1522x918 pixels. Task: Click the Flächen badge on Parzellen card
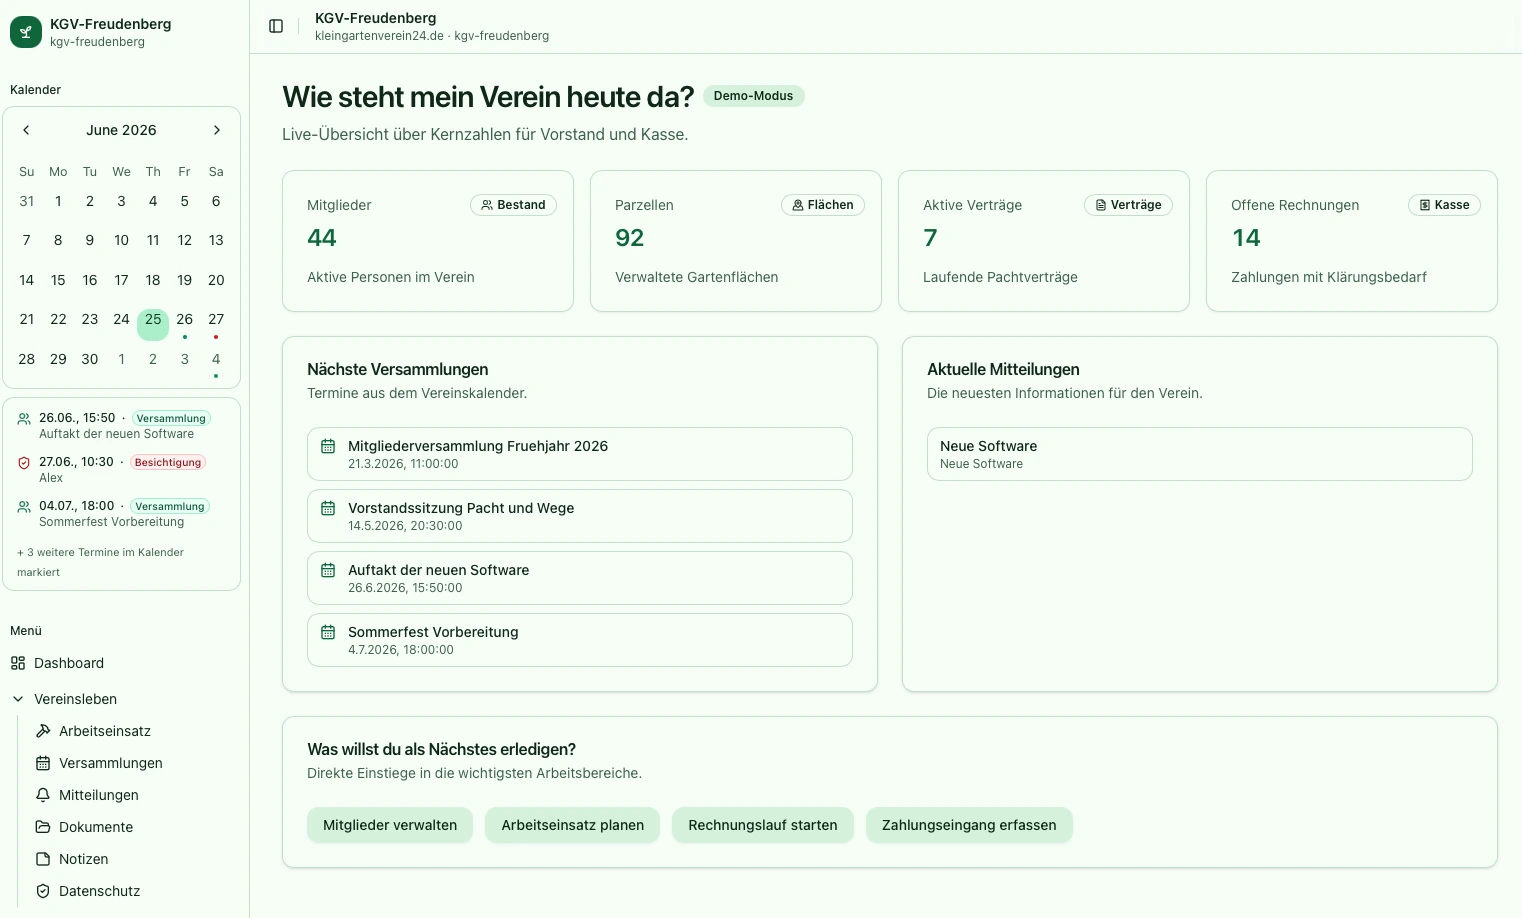tap(823, 205)
